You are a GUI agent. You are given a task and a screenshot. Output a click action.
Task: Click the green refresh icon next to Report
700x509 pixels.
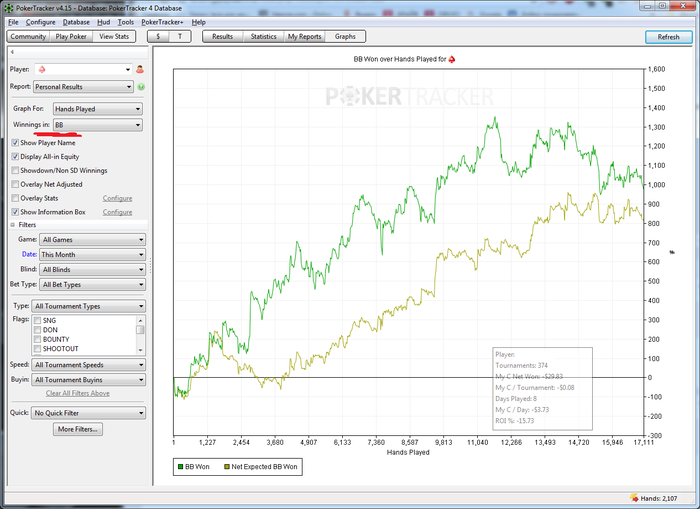(x=141, y=87)
